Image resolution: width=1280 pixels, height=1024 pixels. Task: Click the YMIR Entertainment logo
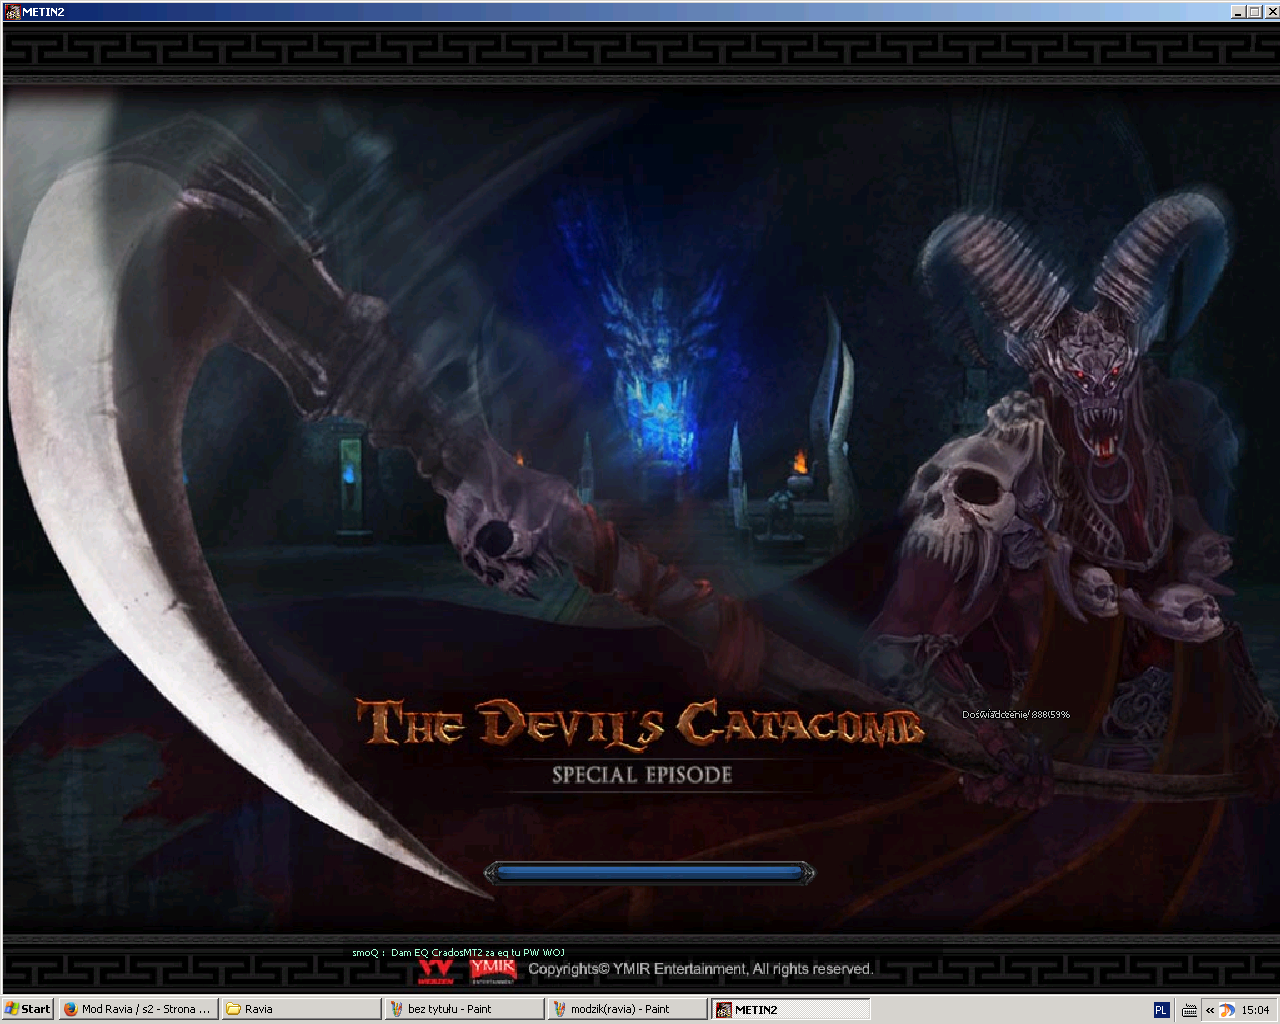click(x=493, y=970)
